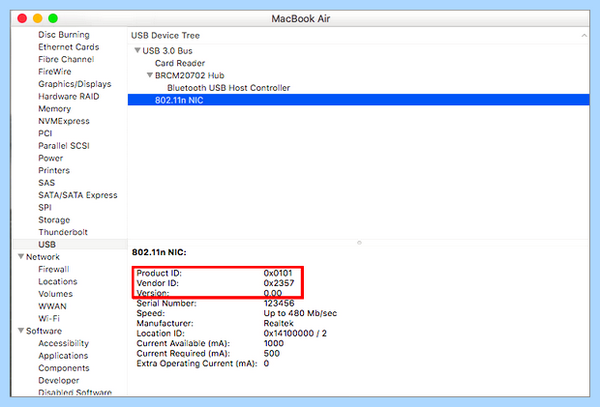
Task: Open SPI in sidebar
Action: click(x=45, y=207)
